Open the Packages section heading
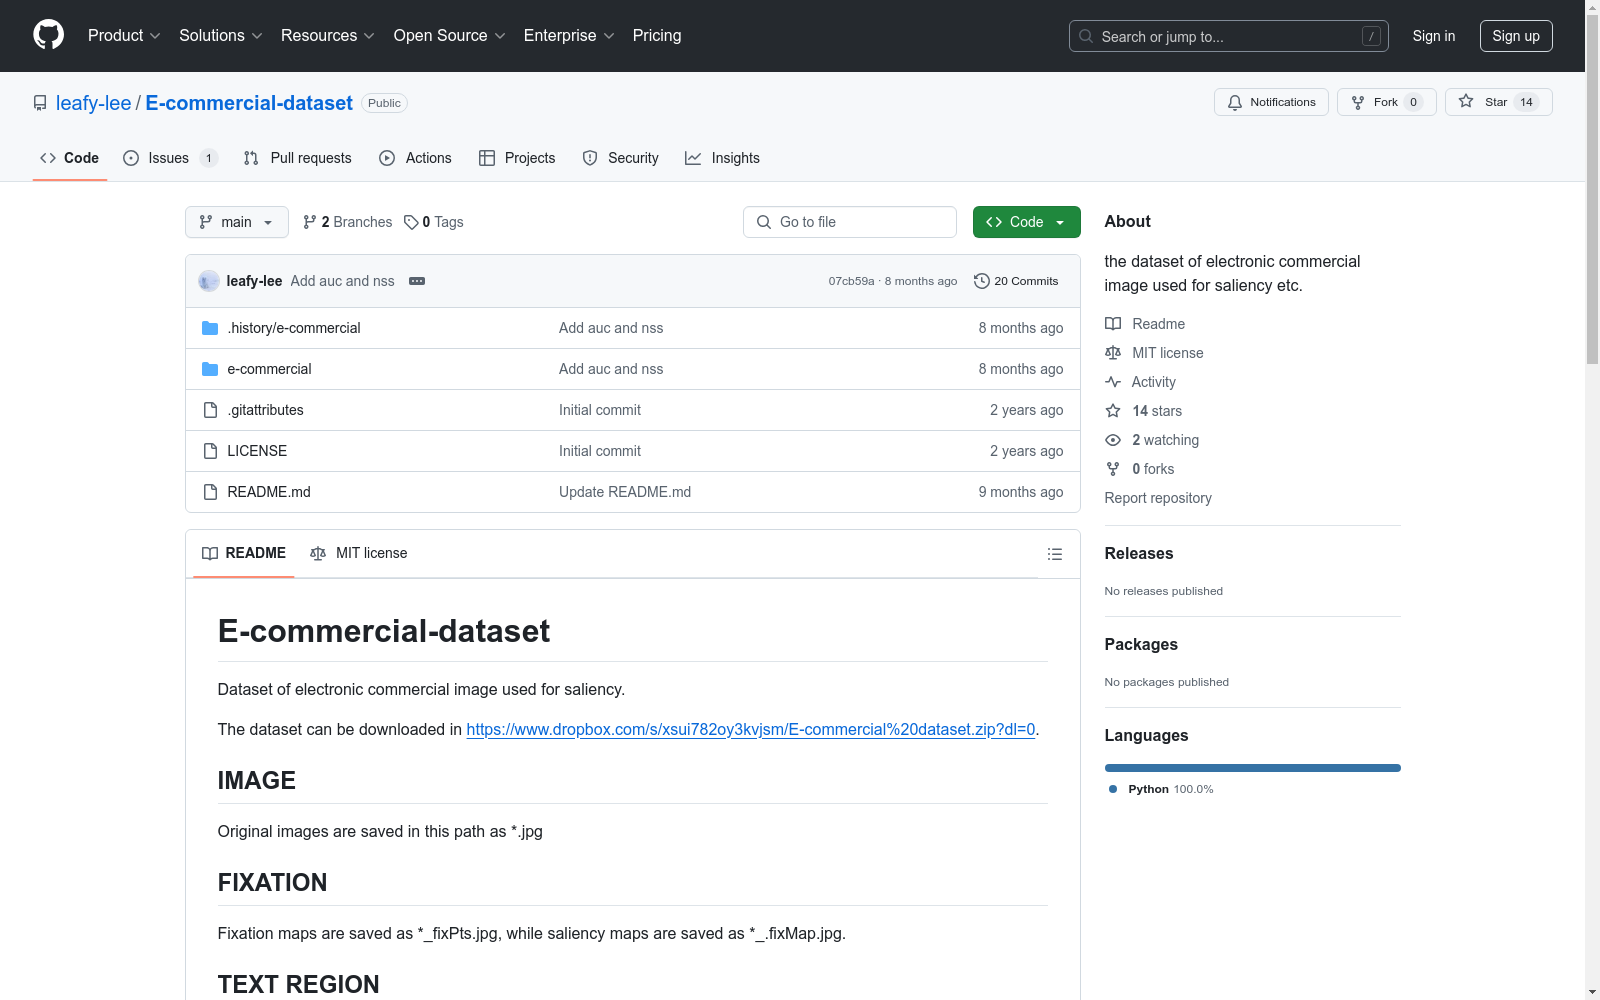Screen dimensions: 1600x1000 tap(1141, 644)
